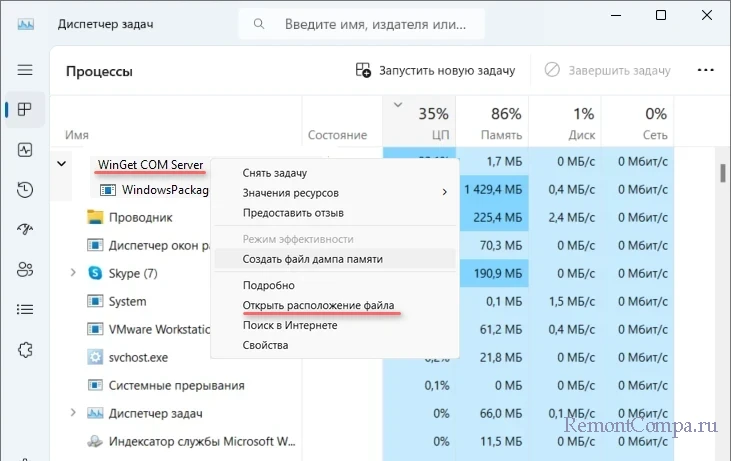Open the Значения ресурсов submenu arrow
The width and height of the screenshot is (731, 461).
tap(445, 192)
